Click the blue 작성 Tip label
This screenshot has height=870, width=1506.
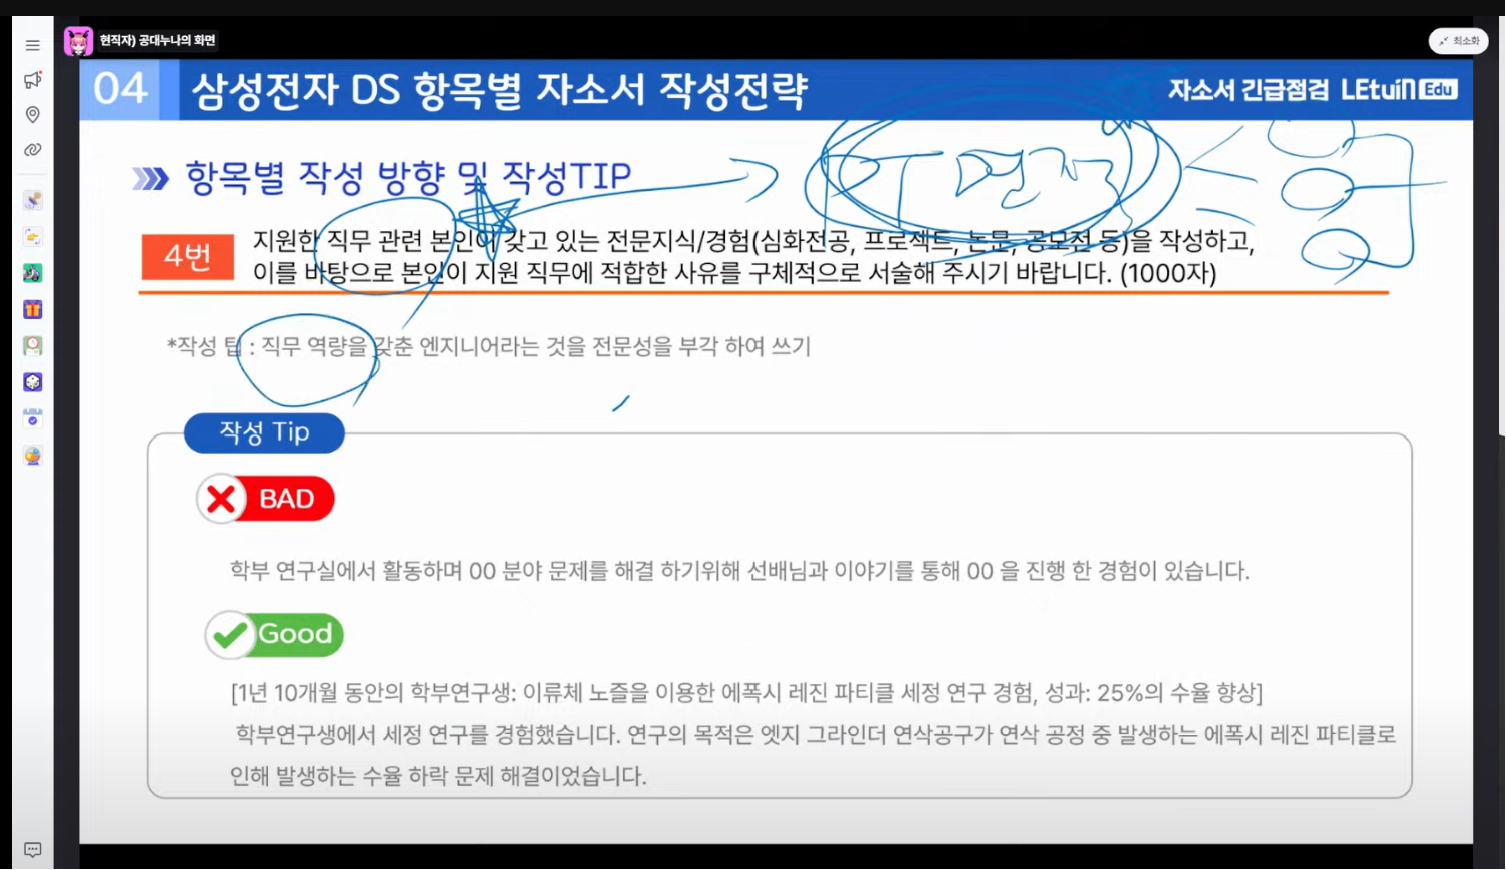click(264, 432)
